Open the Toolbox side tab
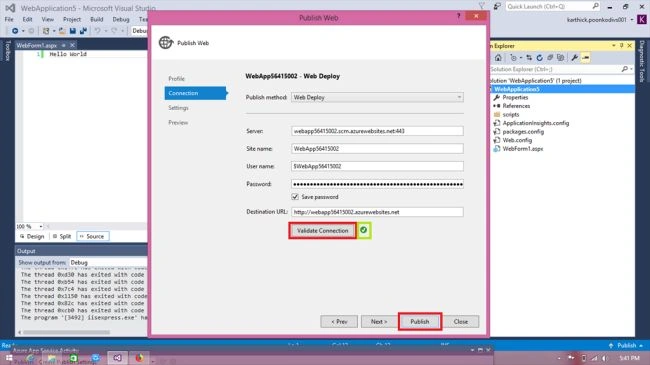Screen dimensions: 650x365 coord(7,51)
